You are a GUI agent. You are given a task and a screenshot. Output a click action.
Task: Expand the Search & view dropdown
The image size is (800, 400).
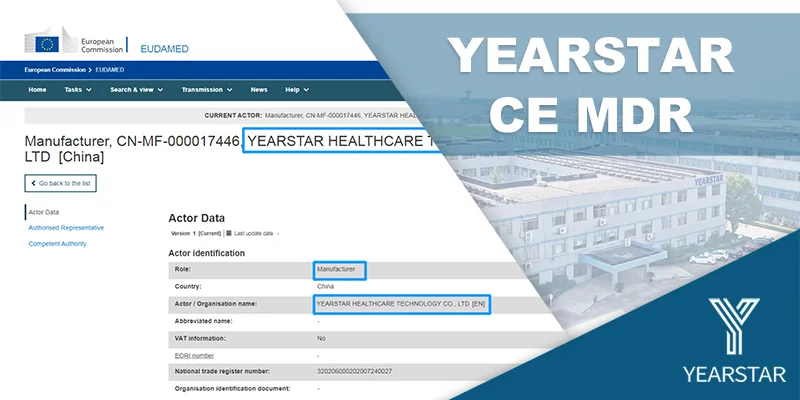pos(137,90)
